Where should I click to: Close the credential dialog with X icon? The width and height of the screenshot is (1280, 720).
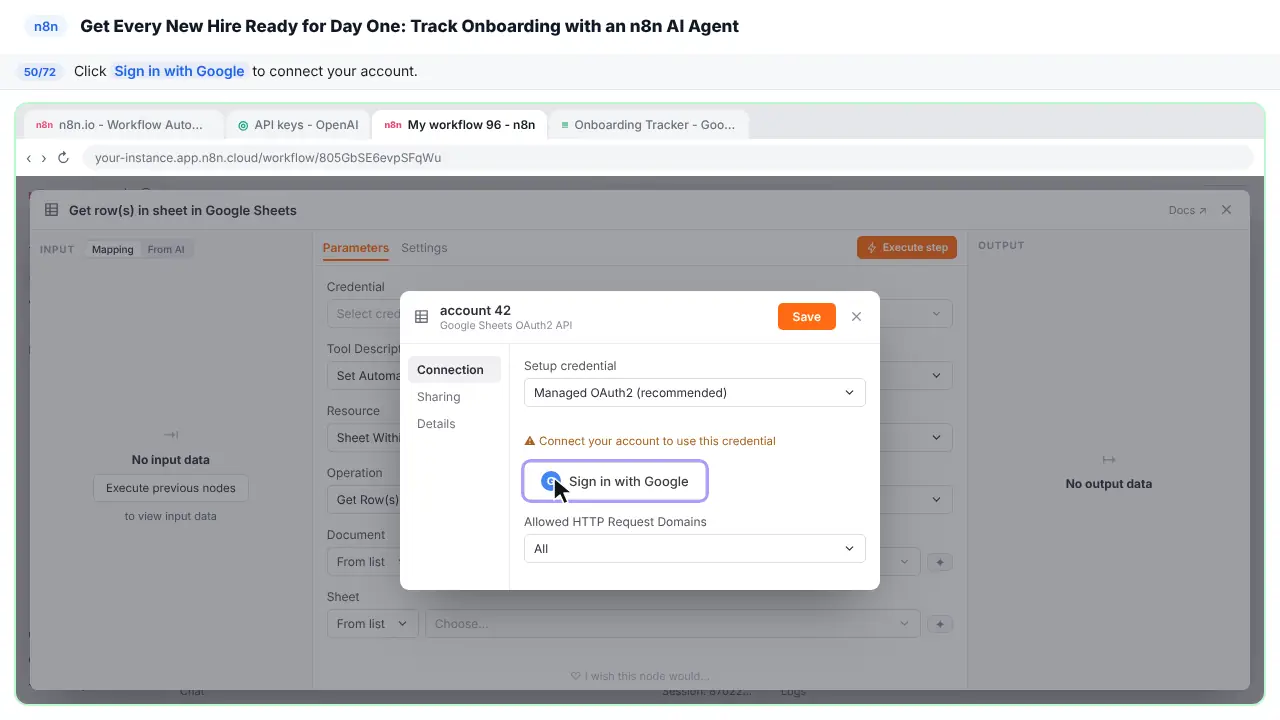(x=856, y=316)
